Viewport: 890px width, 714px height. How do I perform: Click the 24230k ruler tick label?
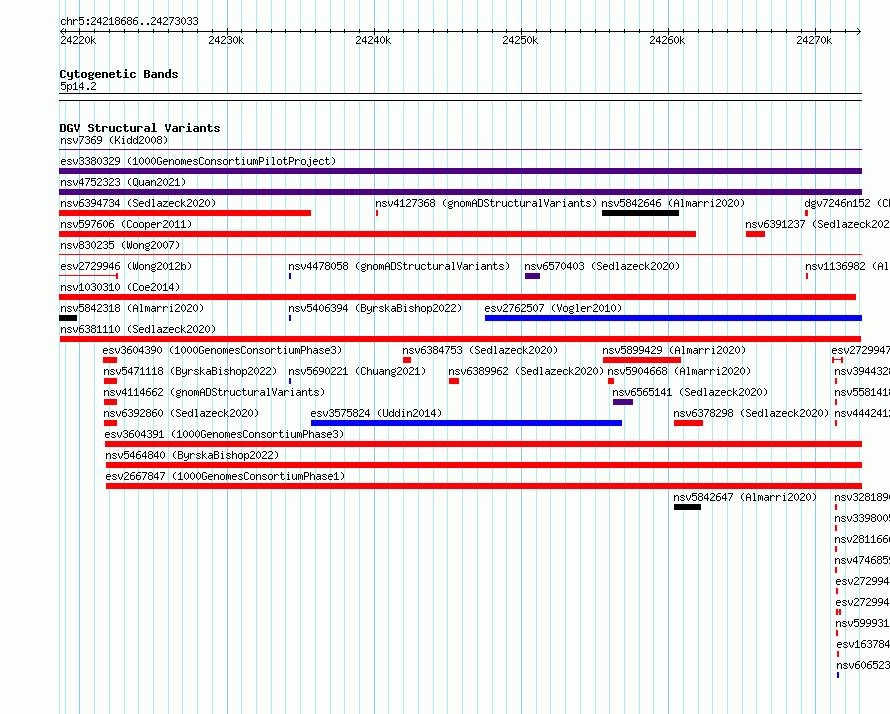coord(226,40)
